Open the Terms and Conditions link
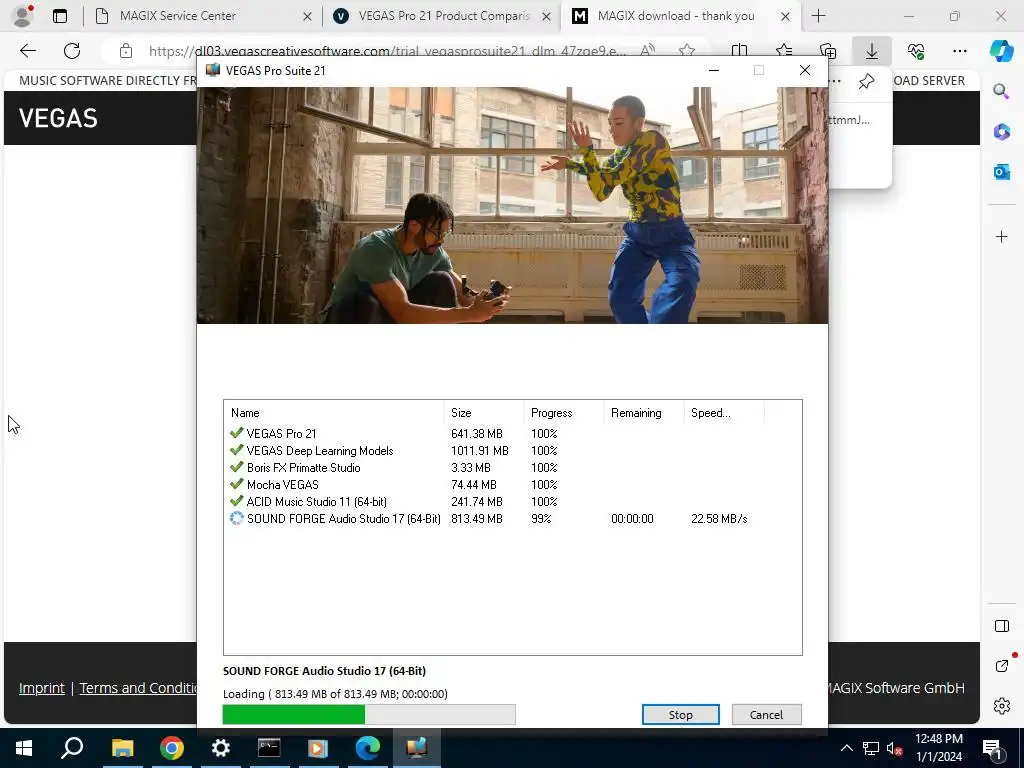The height and width of the screenshot is (768, 1024). point(138,688)
